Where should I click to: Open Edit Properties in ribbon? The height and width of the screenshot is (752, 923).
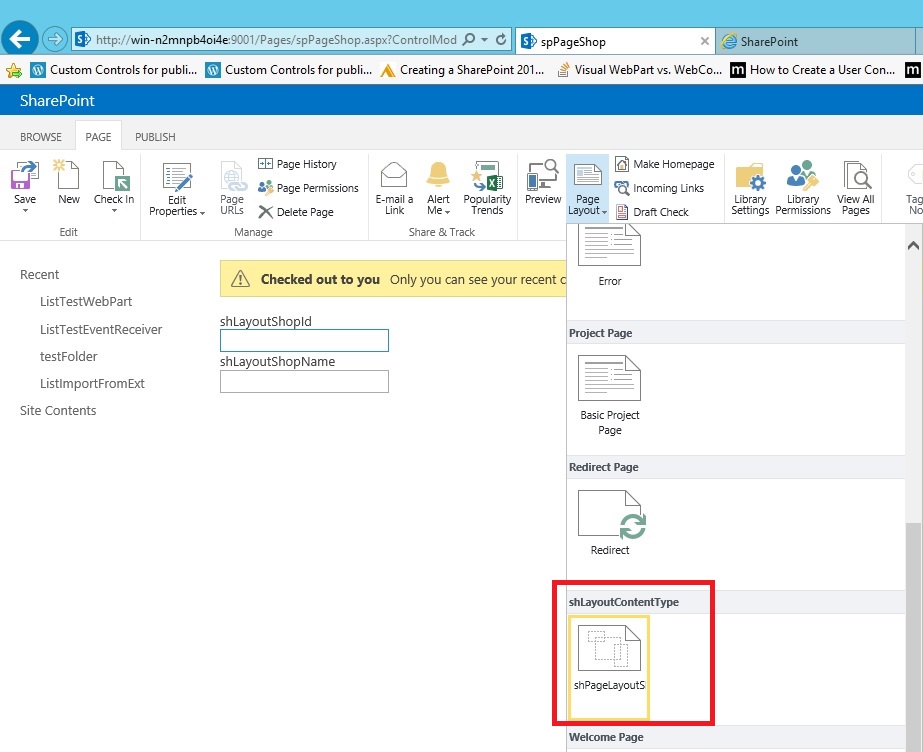[177, 189]
